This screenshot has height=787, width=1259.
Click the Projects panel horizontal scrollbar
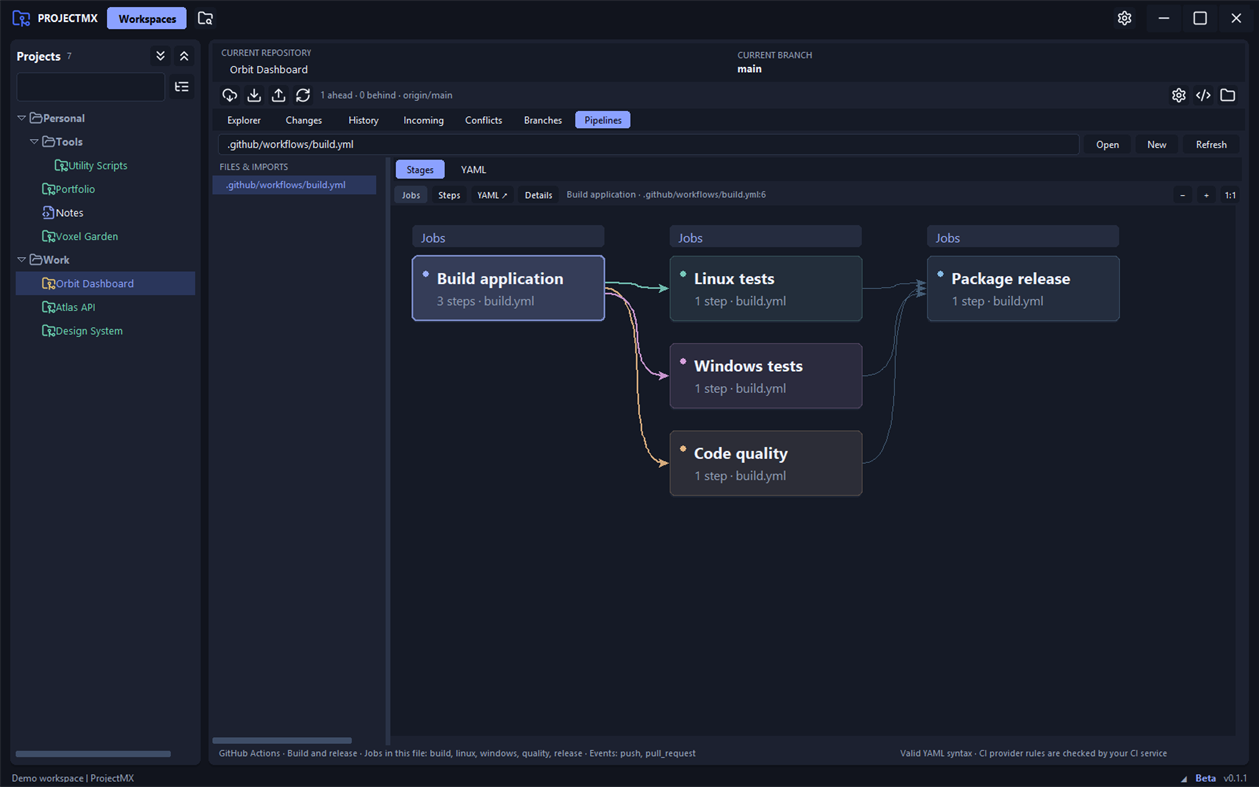[x=93, y=754]
